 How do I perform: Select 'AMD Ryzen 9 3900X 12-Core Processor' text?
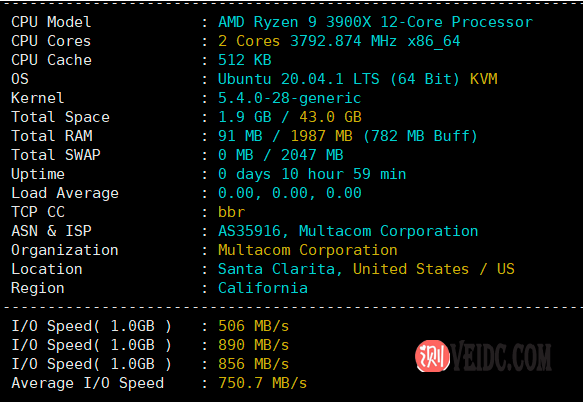click(376, 22)
